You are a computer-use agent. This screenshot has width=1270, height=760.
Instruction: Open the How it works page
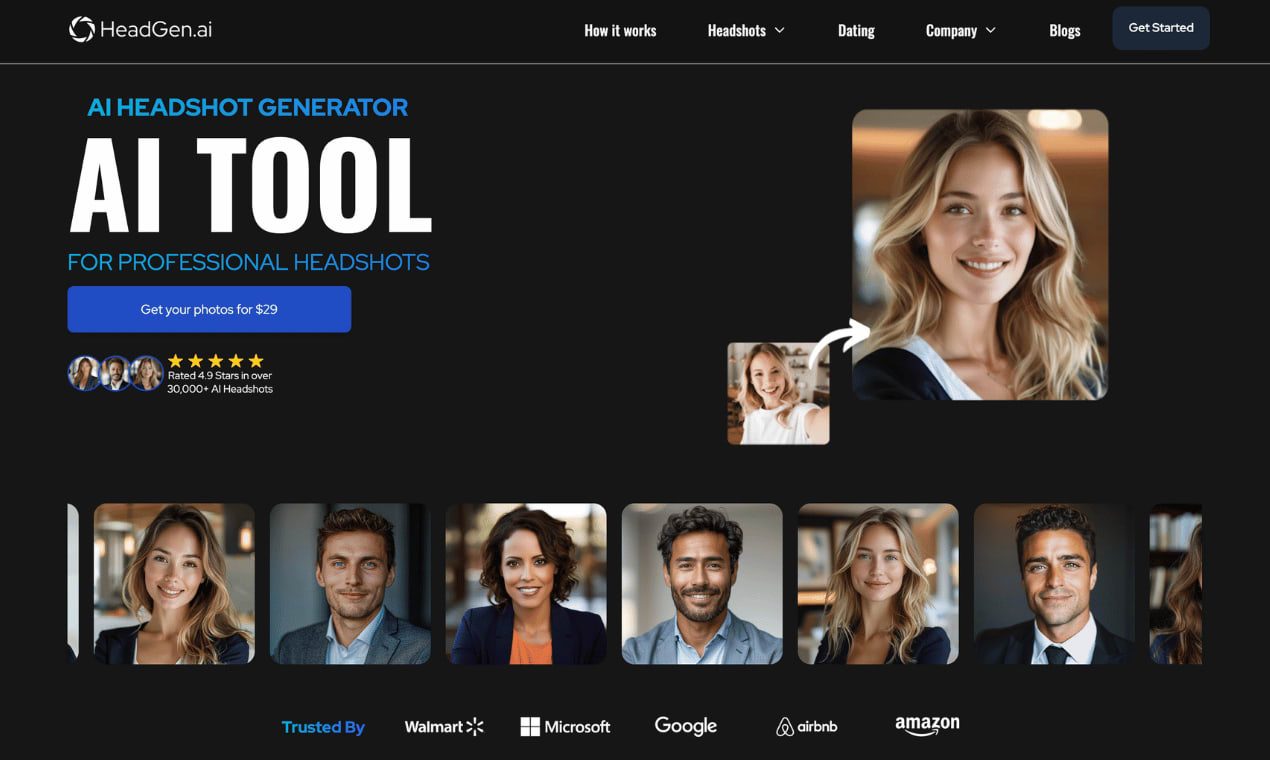pos(620,30)
